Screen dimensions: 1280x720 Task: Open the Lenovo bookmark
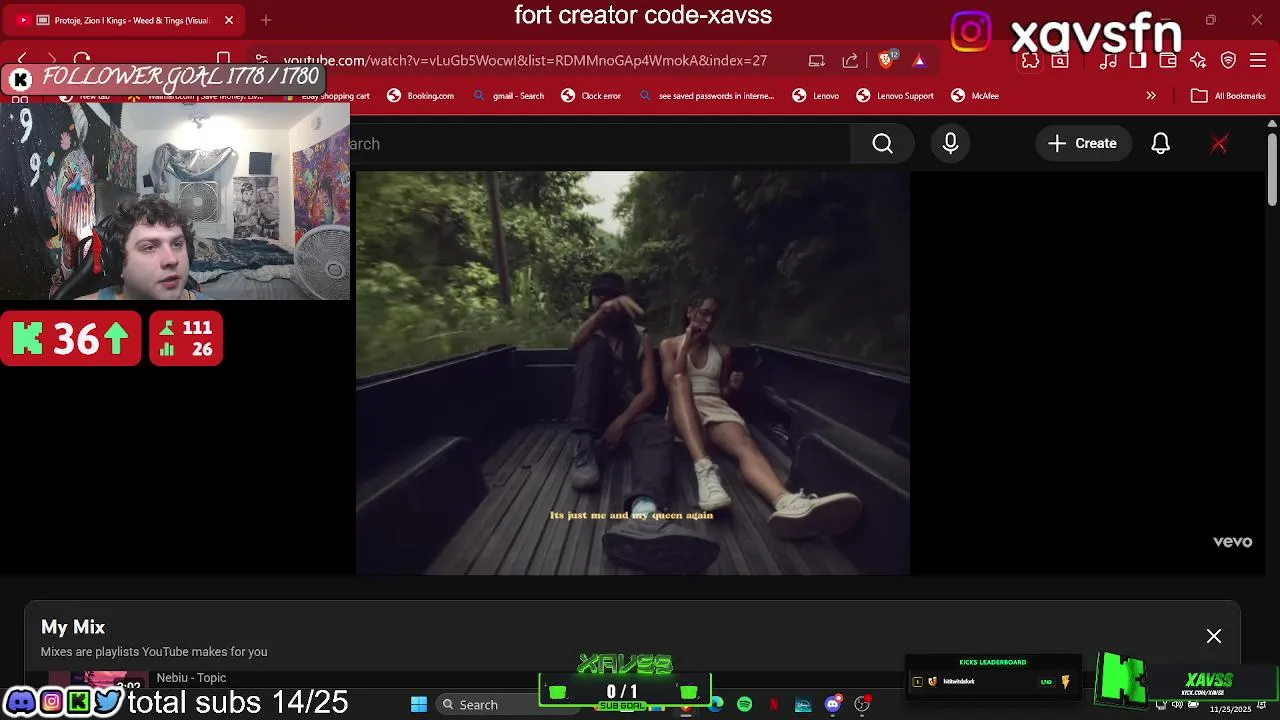pos(816,96)
